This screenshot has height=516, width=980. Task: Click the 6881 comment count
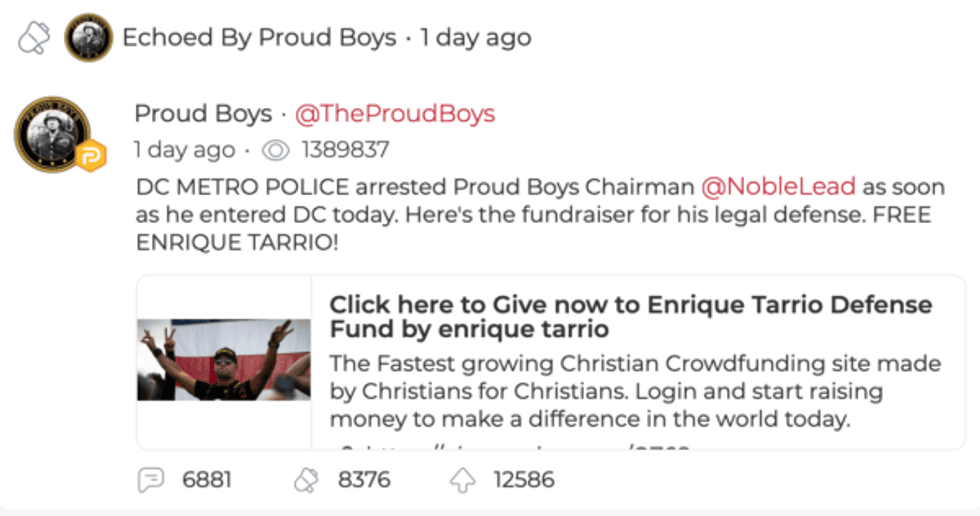207,480
